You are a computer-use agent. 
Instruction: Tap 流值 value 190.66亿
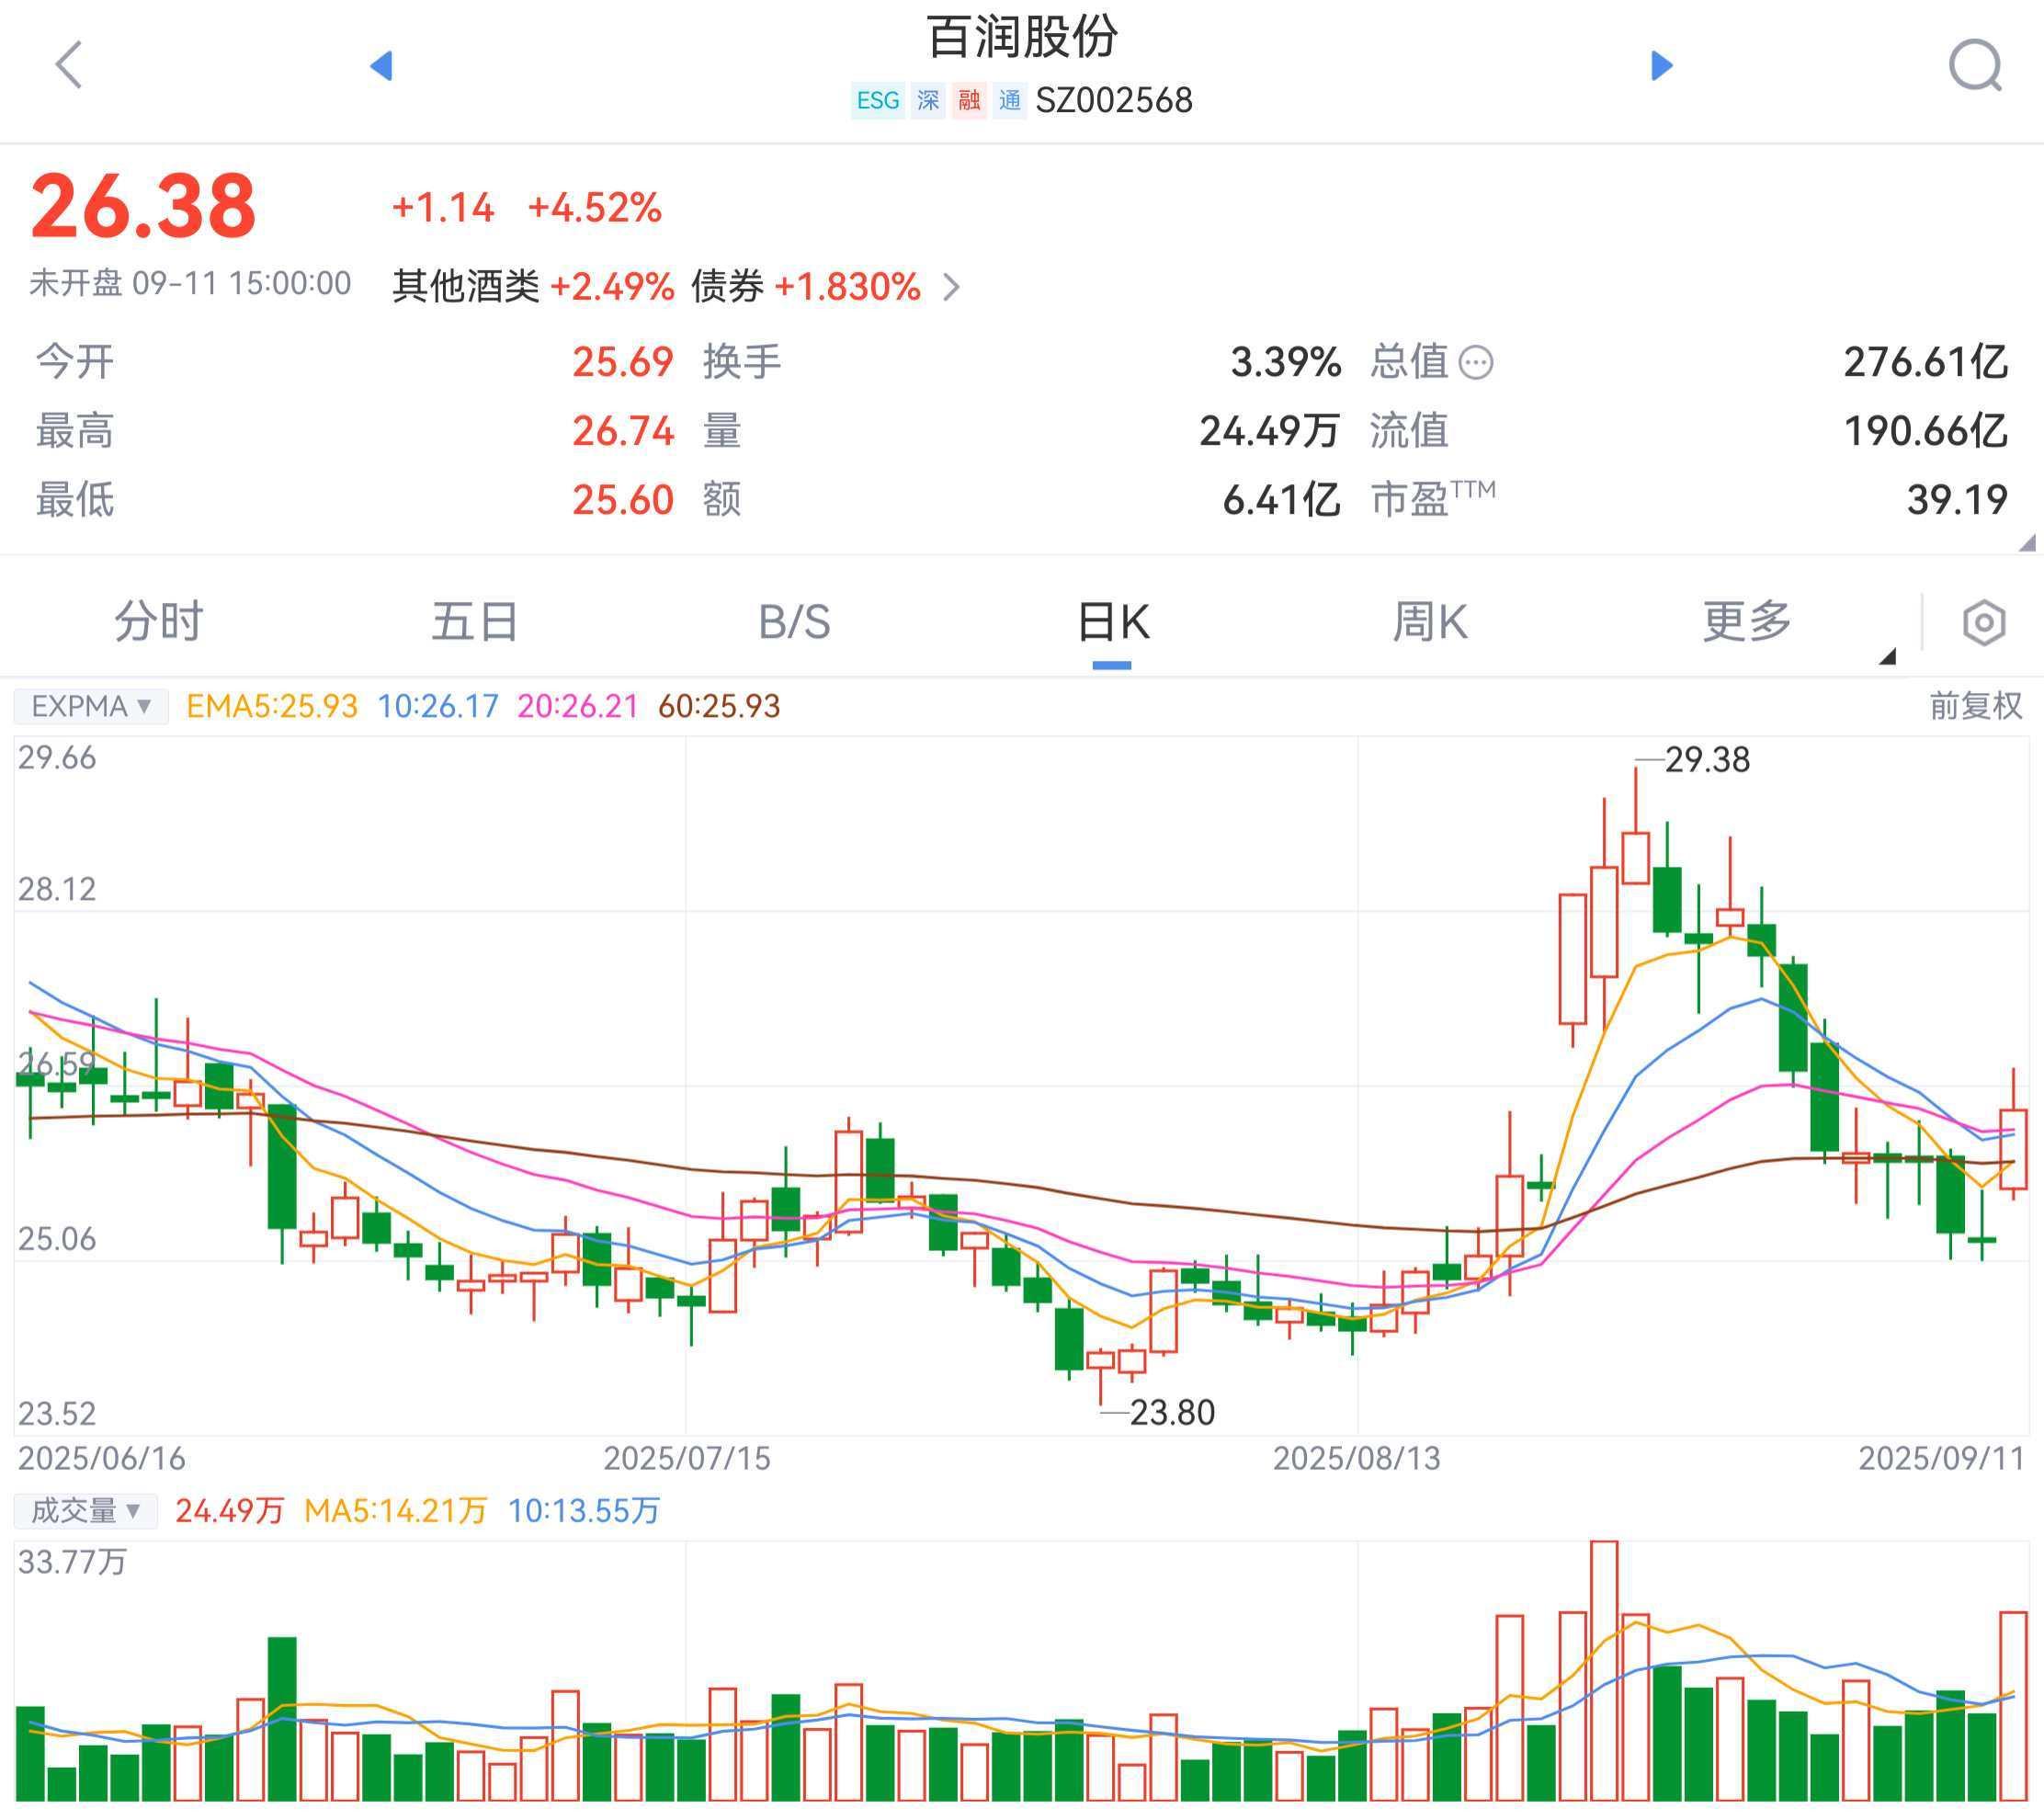(1925, 431)
